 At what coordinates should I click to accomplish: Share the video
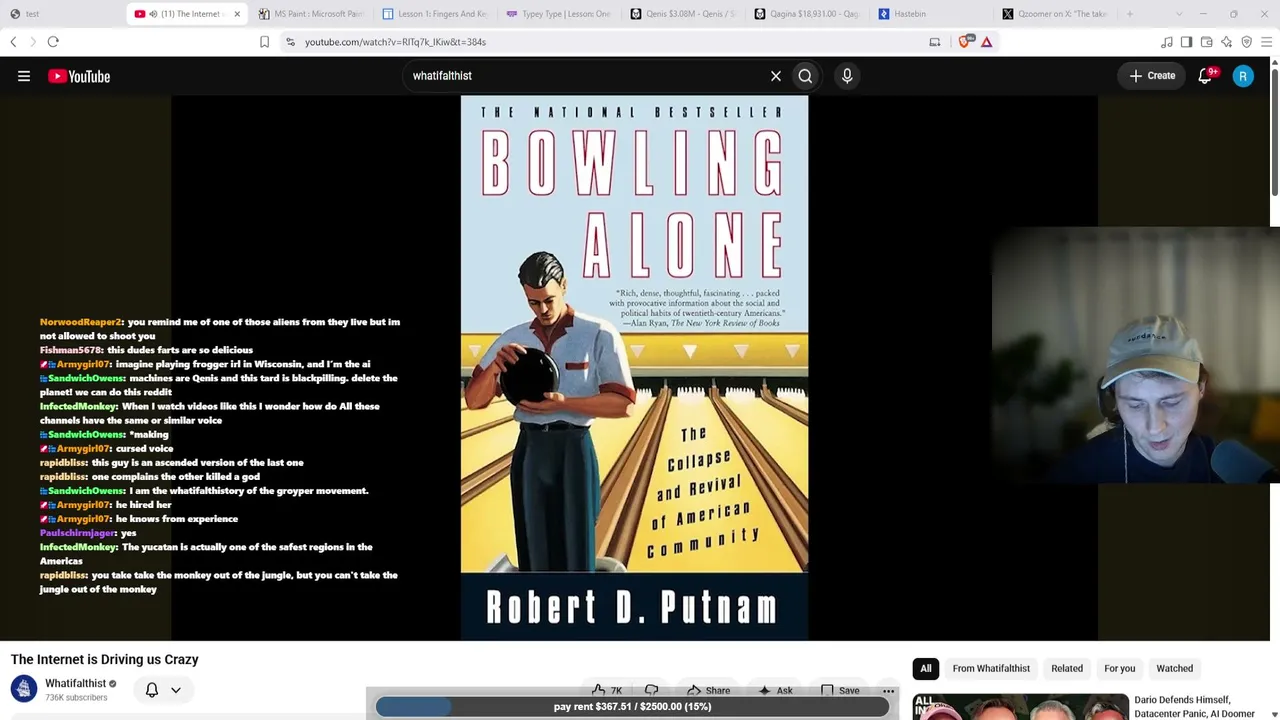[708, 690]
